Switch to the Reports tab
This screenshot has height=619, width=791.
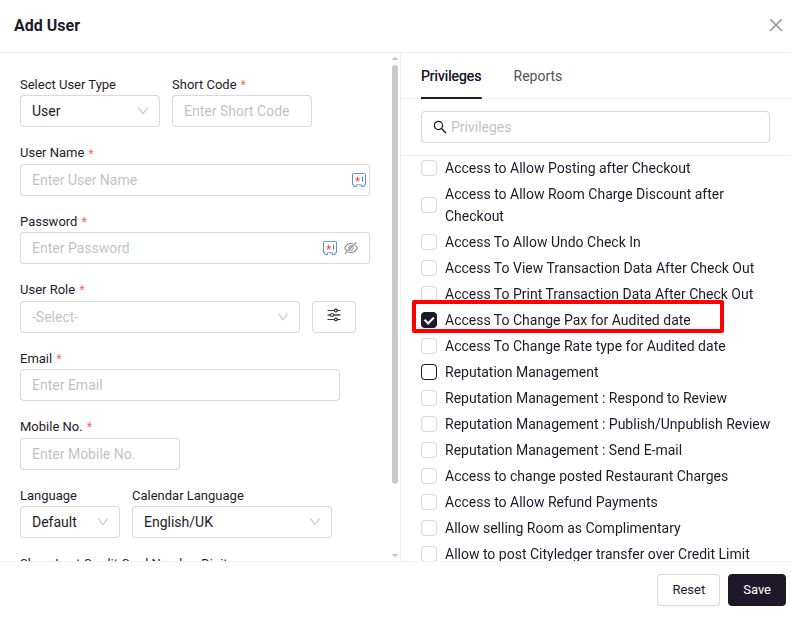538,76
